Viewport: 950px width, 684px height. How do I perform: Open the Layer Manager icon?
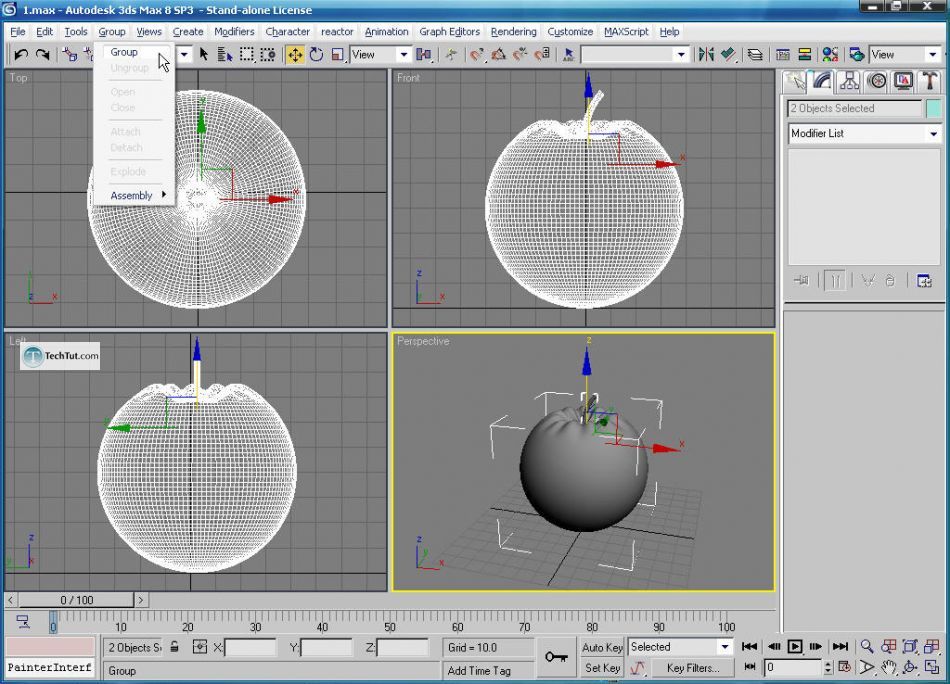click(755, 55)
